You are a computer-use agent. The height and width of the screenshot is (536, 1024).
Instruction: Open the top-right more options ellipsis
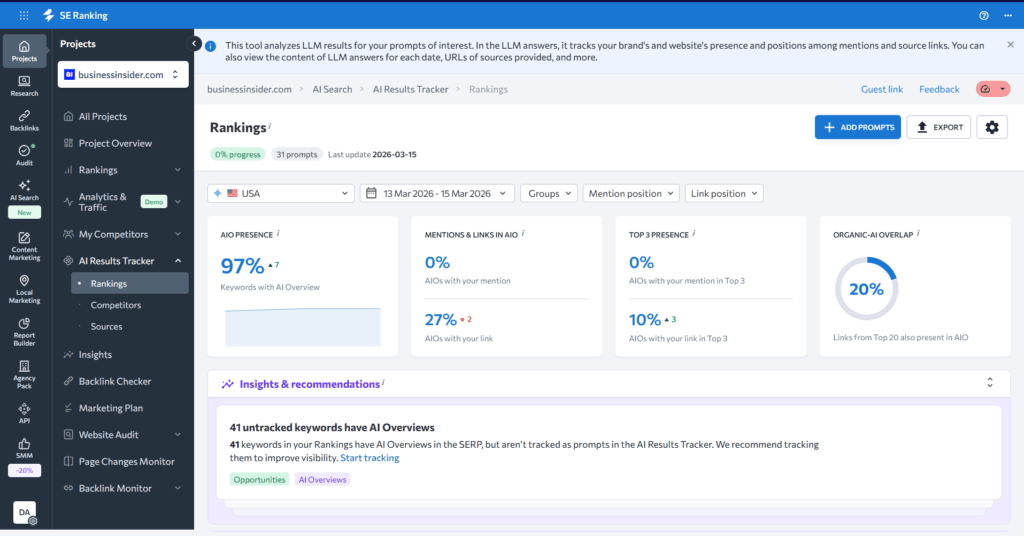(1008, 15)
